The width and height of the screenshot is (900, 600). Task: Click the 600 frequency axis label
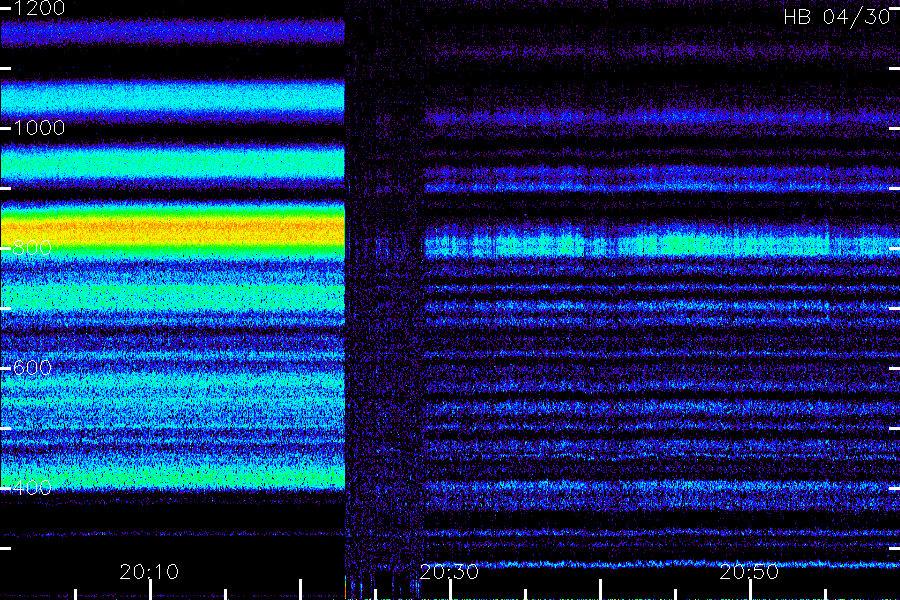(x=32, y=367)
